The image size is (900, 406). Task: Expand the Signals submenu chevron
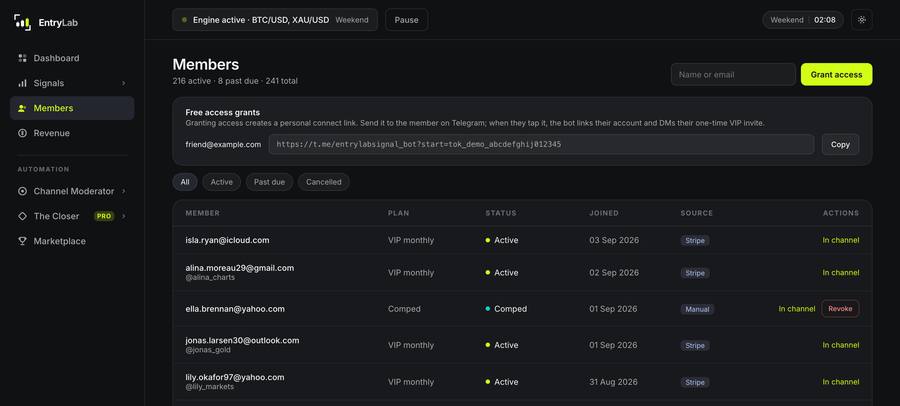tap(123, 83)
